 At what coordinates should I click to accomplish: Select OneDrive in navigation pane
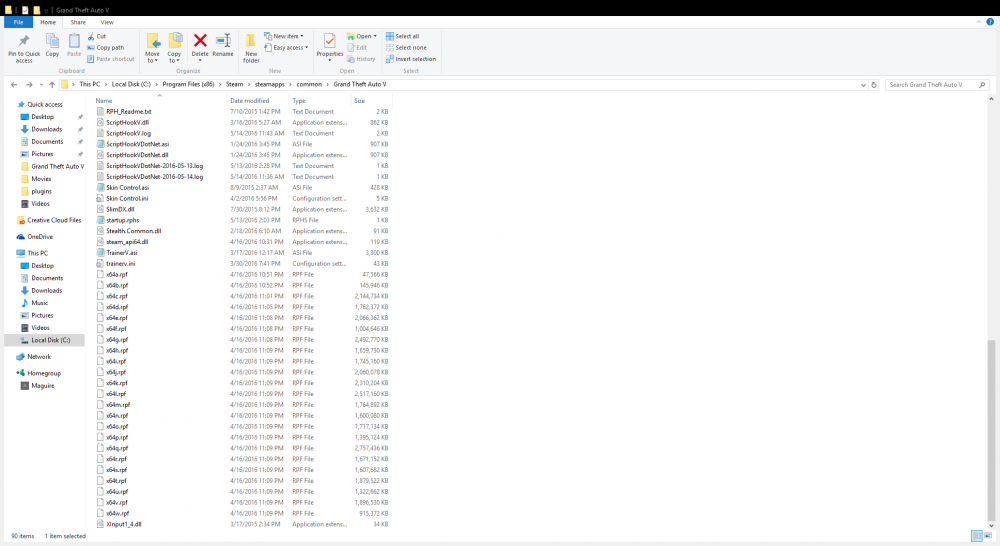tap(40, 237)
